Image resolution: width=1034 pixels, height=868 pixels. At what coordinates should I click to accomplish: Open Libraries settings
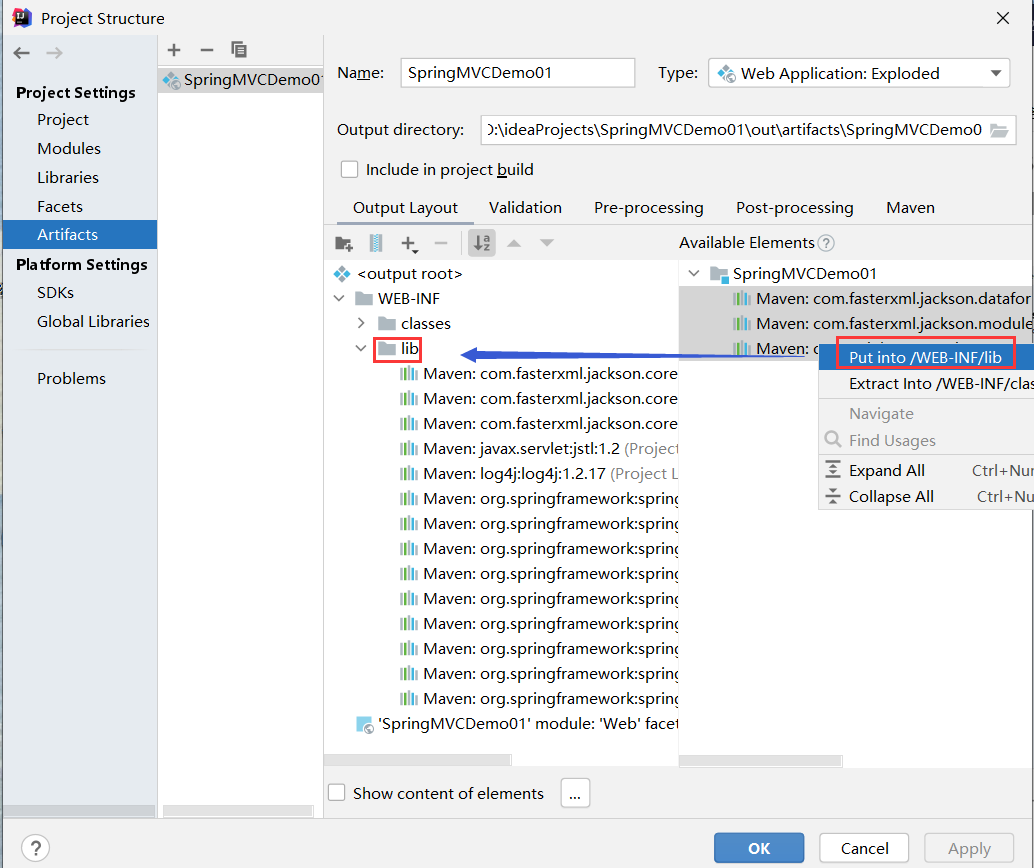(x=68, y=177)
